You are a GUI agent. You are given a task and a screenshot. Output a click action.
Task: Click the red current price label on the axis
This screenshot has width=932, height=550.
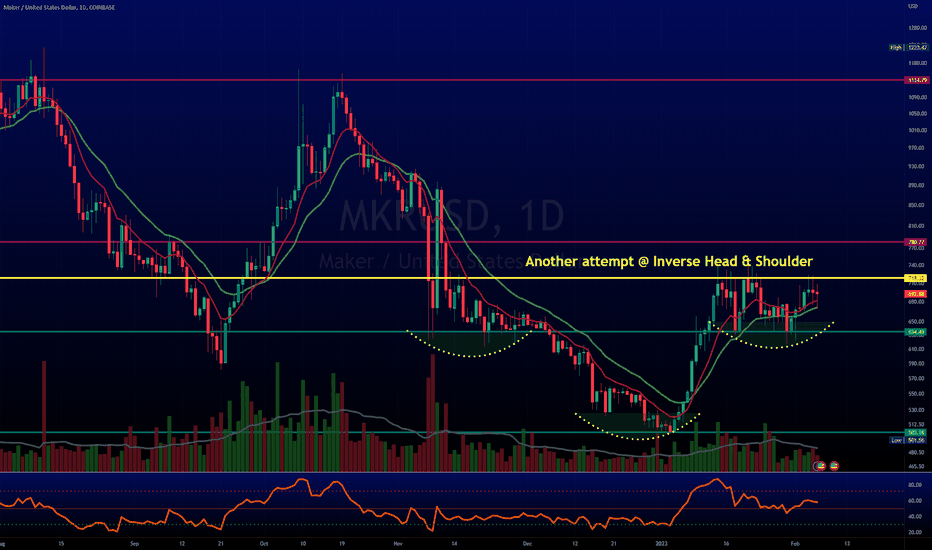(x=915, y=294)
